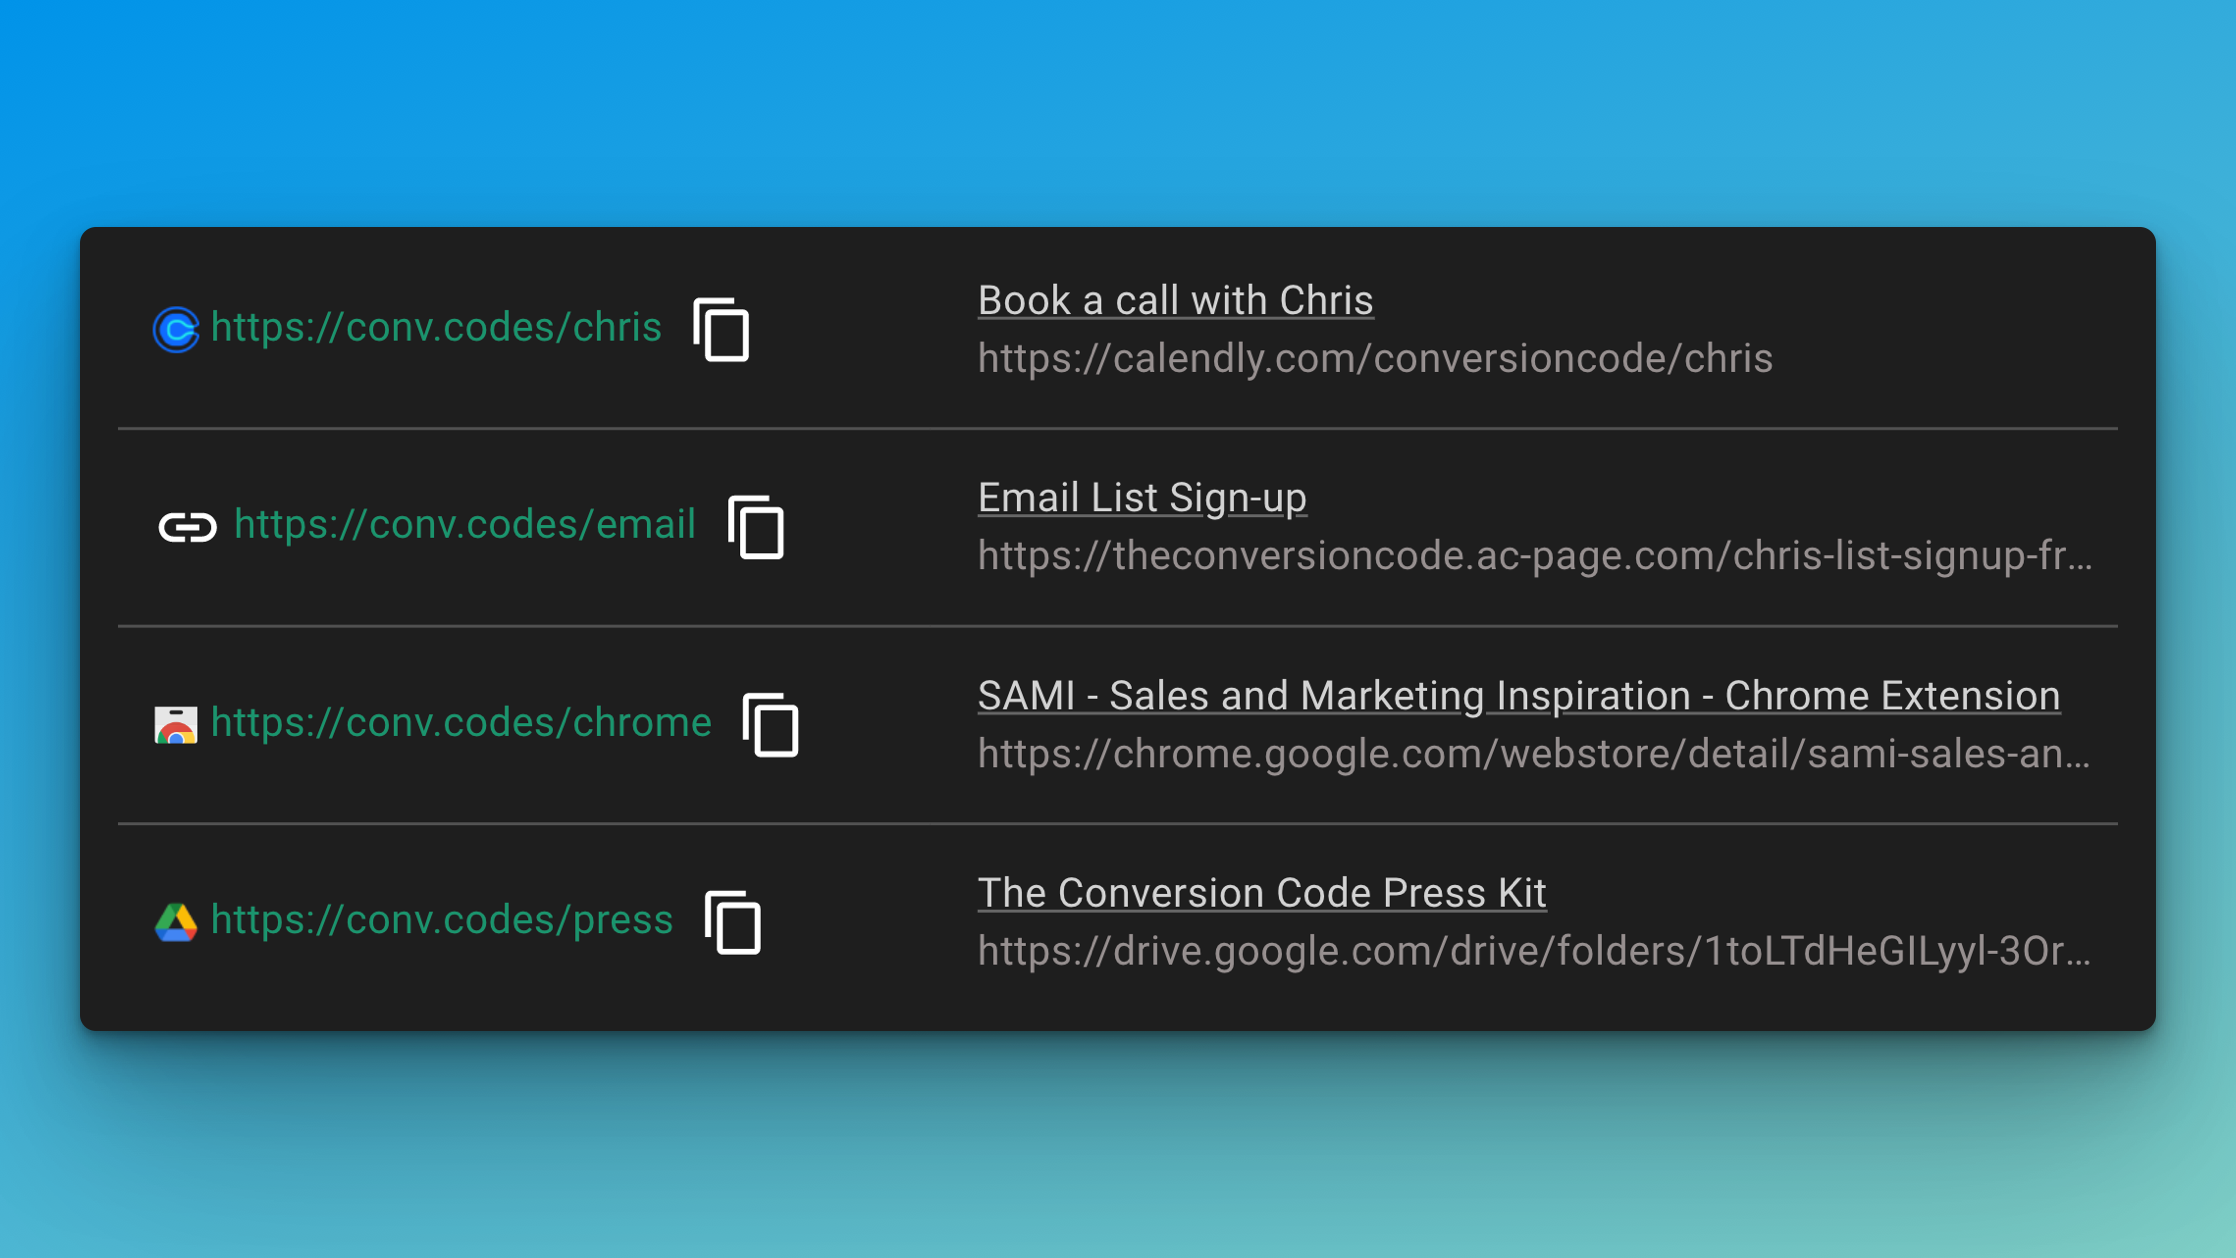Open SAMI Sales and Marketing Inspiration title
Image resolution: width=2236 pixels, height=1258 pixels.
click(1518, 695)
